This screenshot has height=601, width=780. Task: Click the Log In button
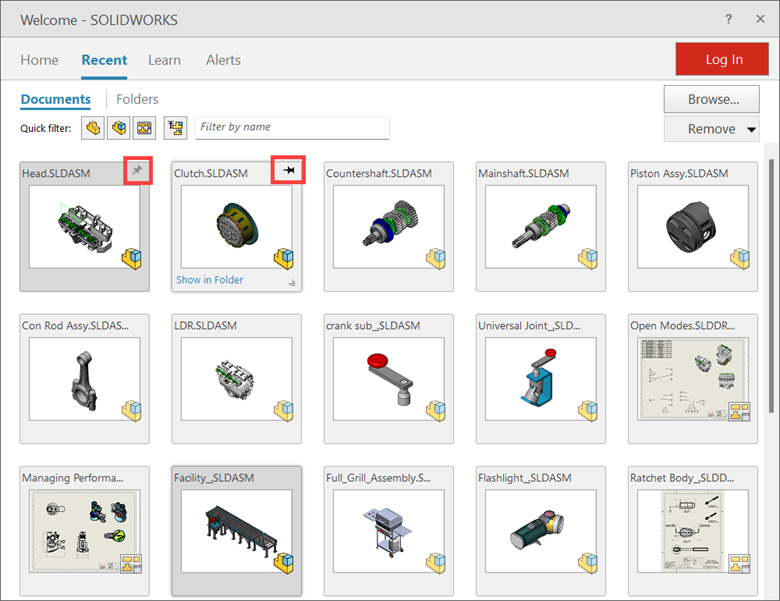[722, 59]
